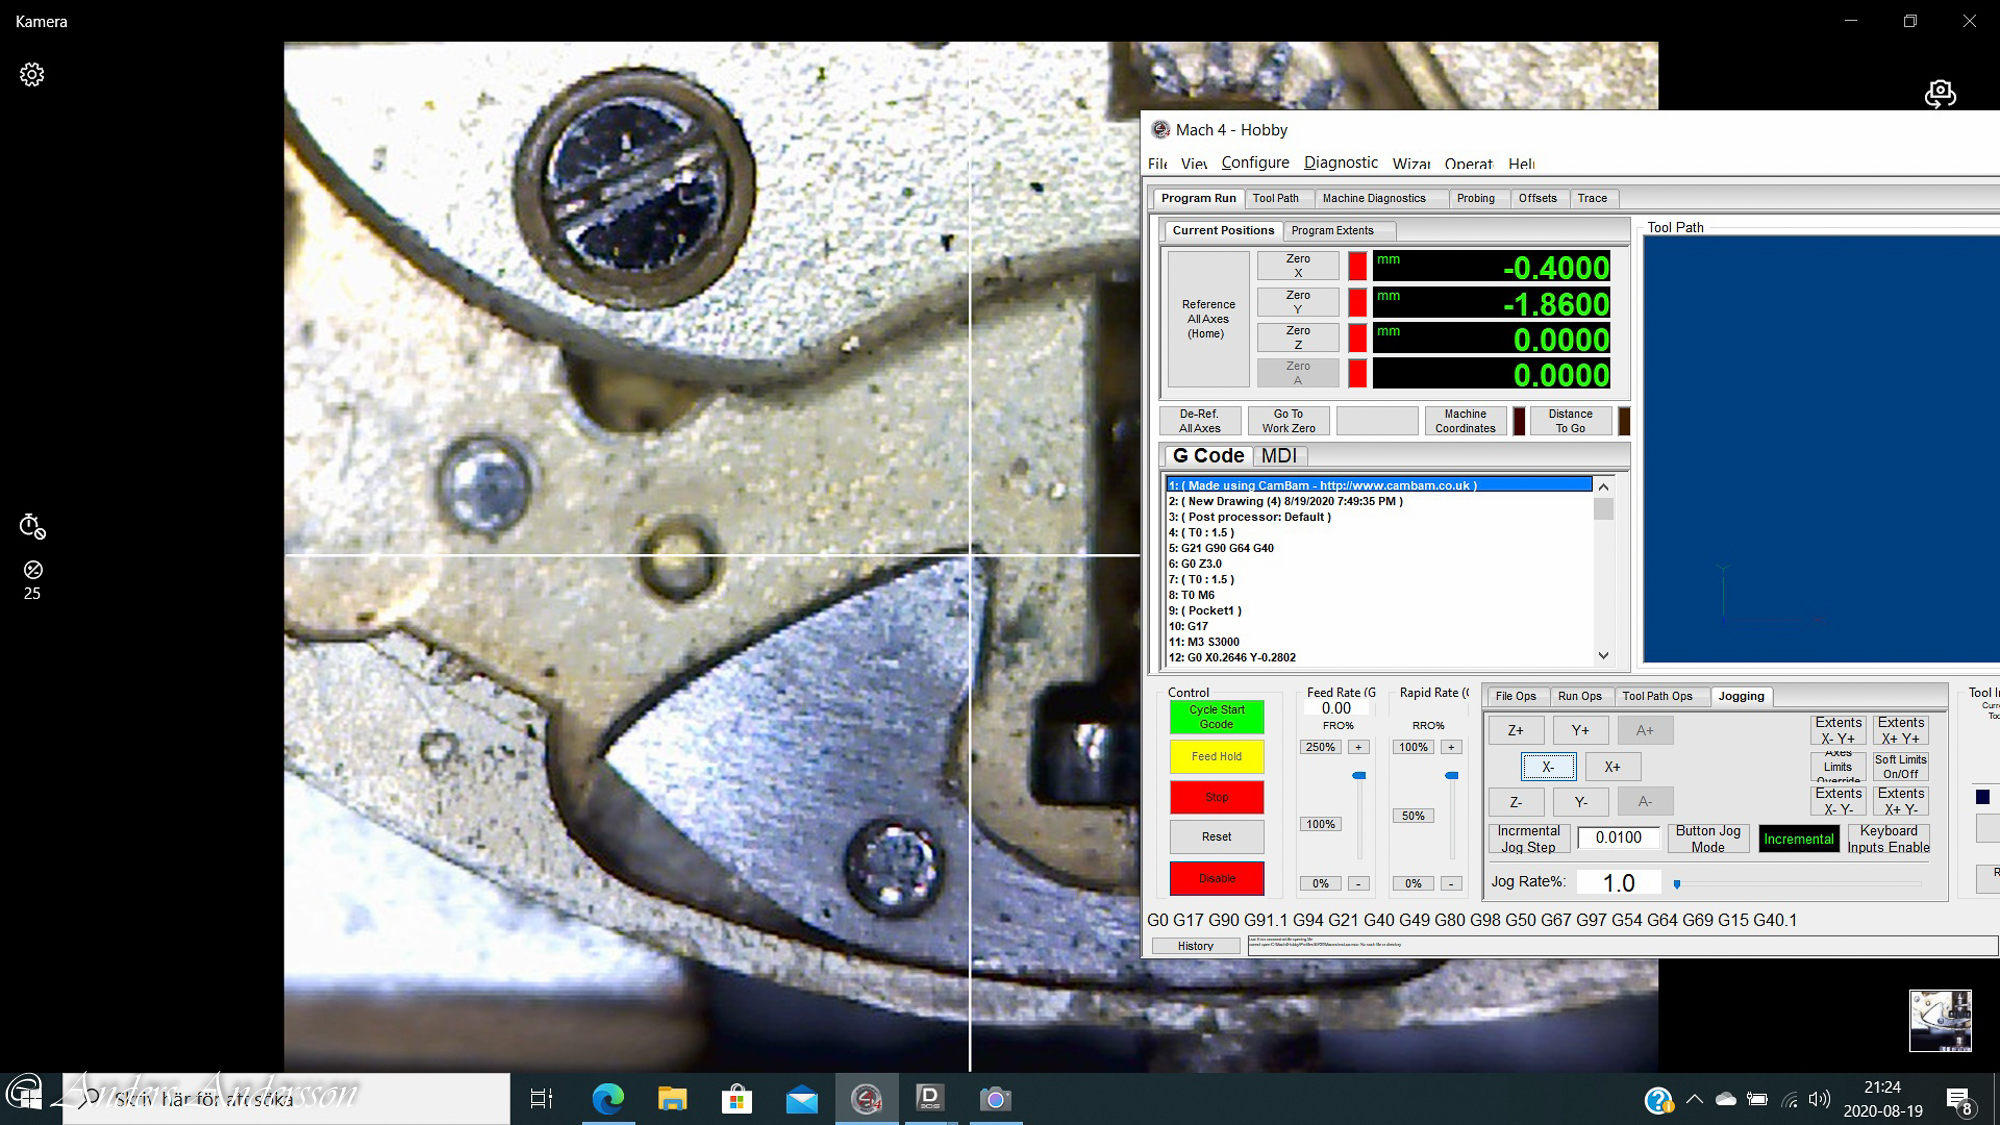Image resolution: width=2000 pixels, height=1125 pixels.
Task: Open Microsoft Edge from the taskbar
Action: [607, 1099]
